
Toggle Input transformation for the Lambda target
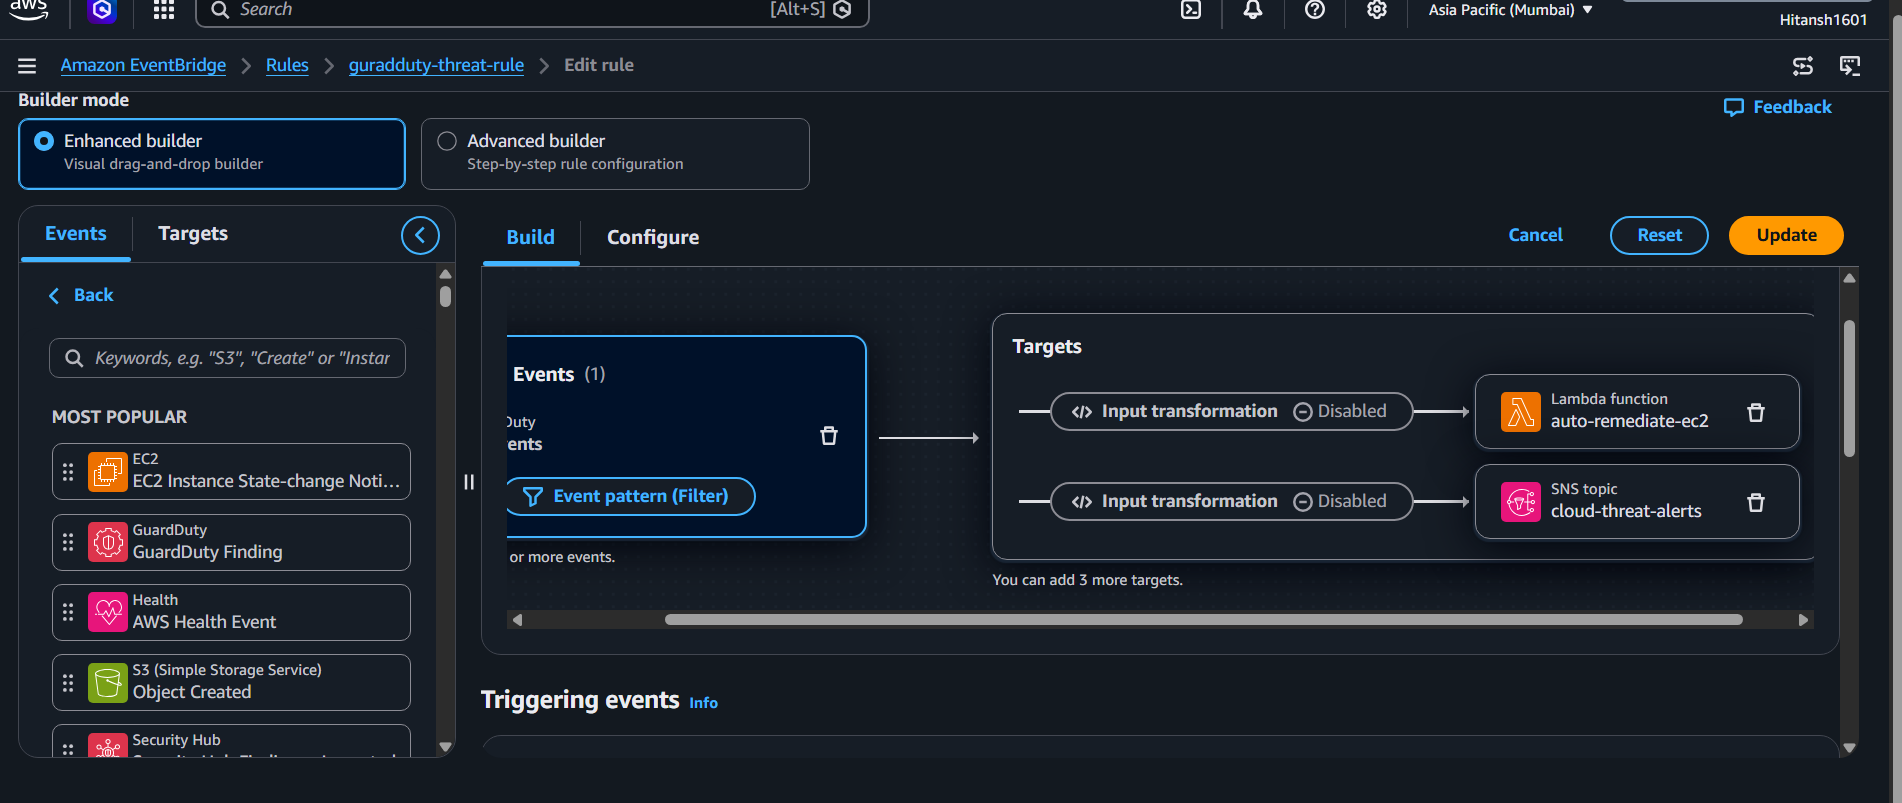(1232, 412)
